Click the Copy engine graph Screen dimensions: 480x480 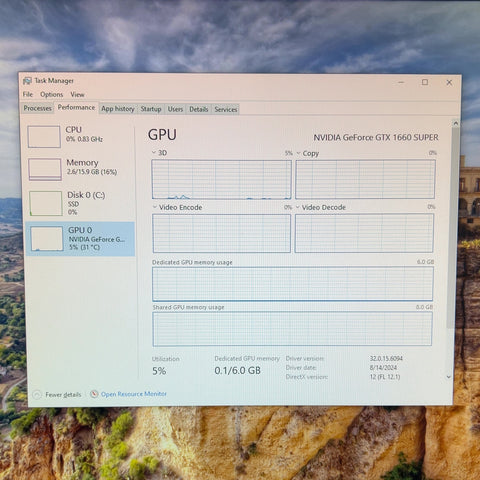point(365,179)
